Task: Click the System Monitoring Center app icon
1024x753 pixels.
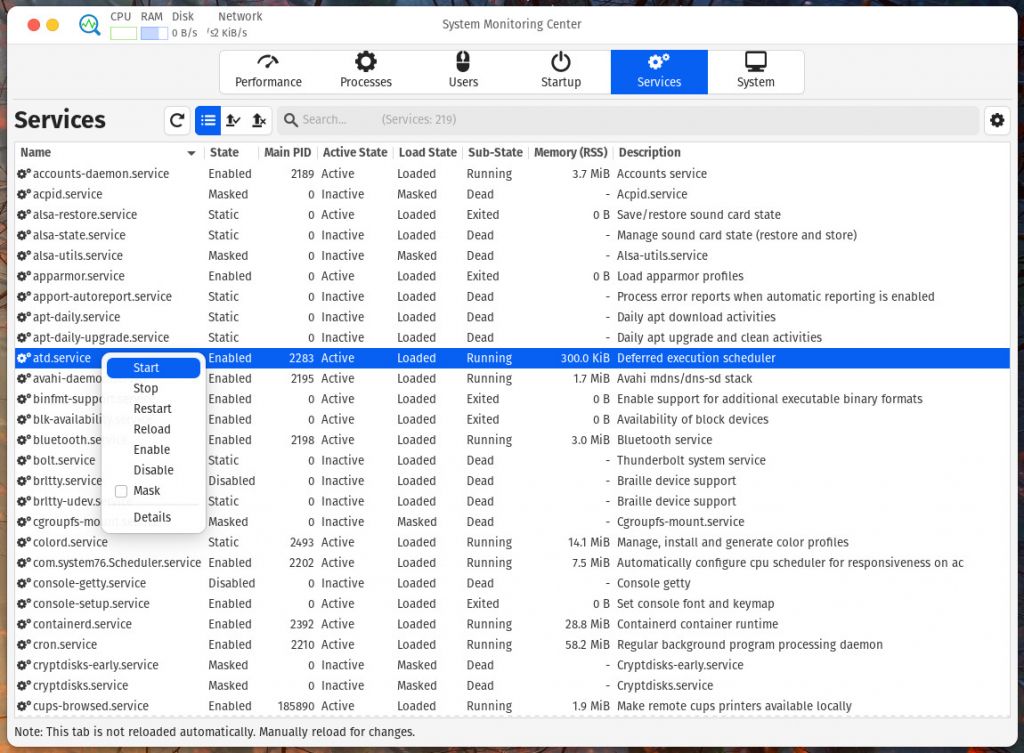Action: [x=88, y=24]
